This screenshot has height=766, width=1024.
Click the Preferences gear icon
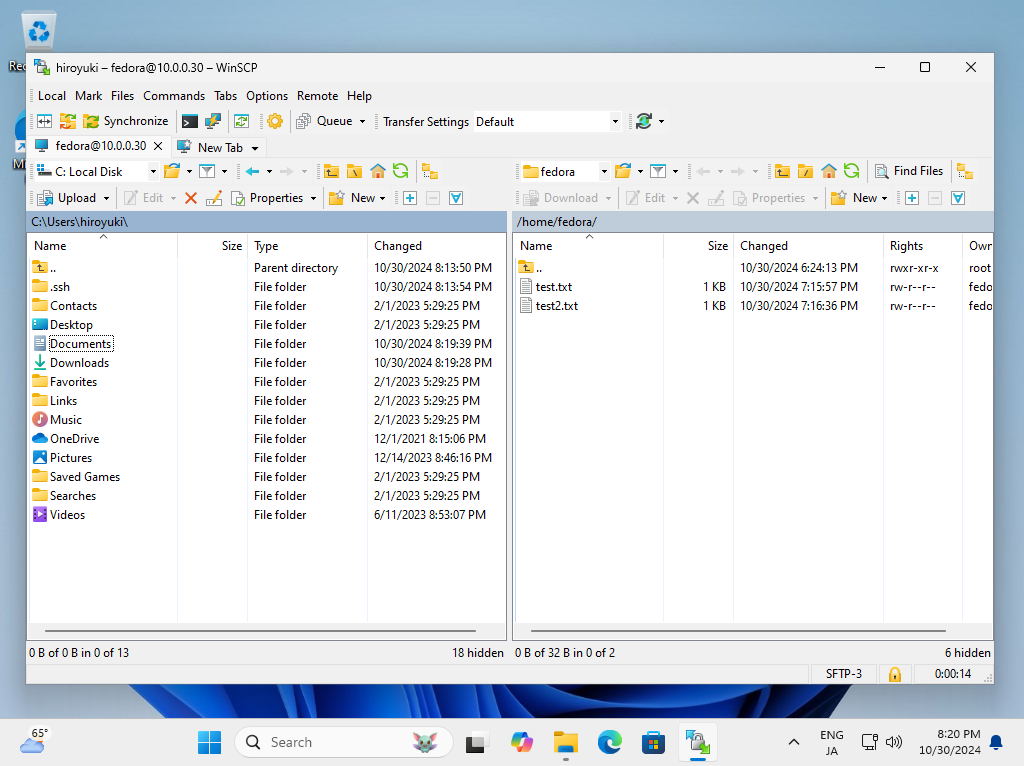[x=274, y=121]
